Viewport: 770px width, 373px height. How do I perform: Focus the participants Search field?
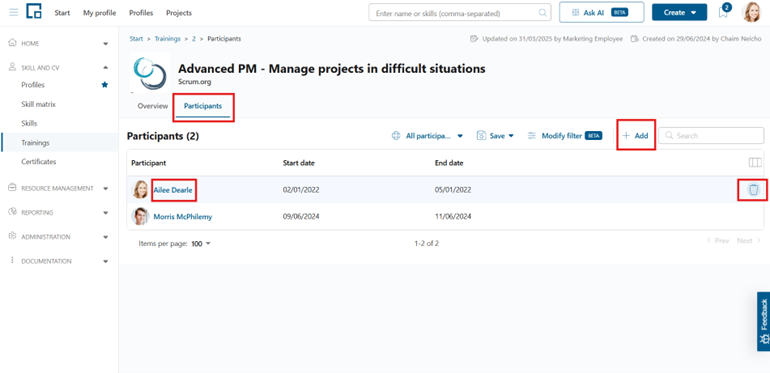coord(711,135)
